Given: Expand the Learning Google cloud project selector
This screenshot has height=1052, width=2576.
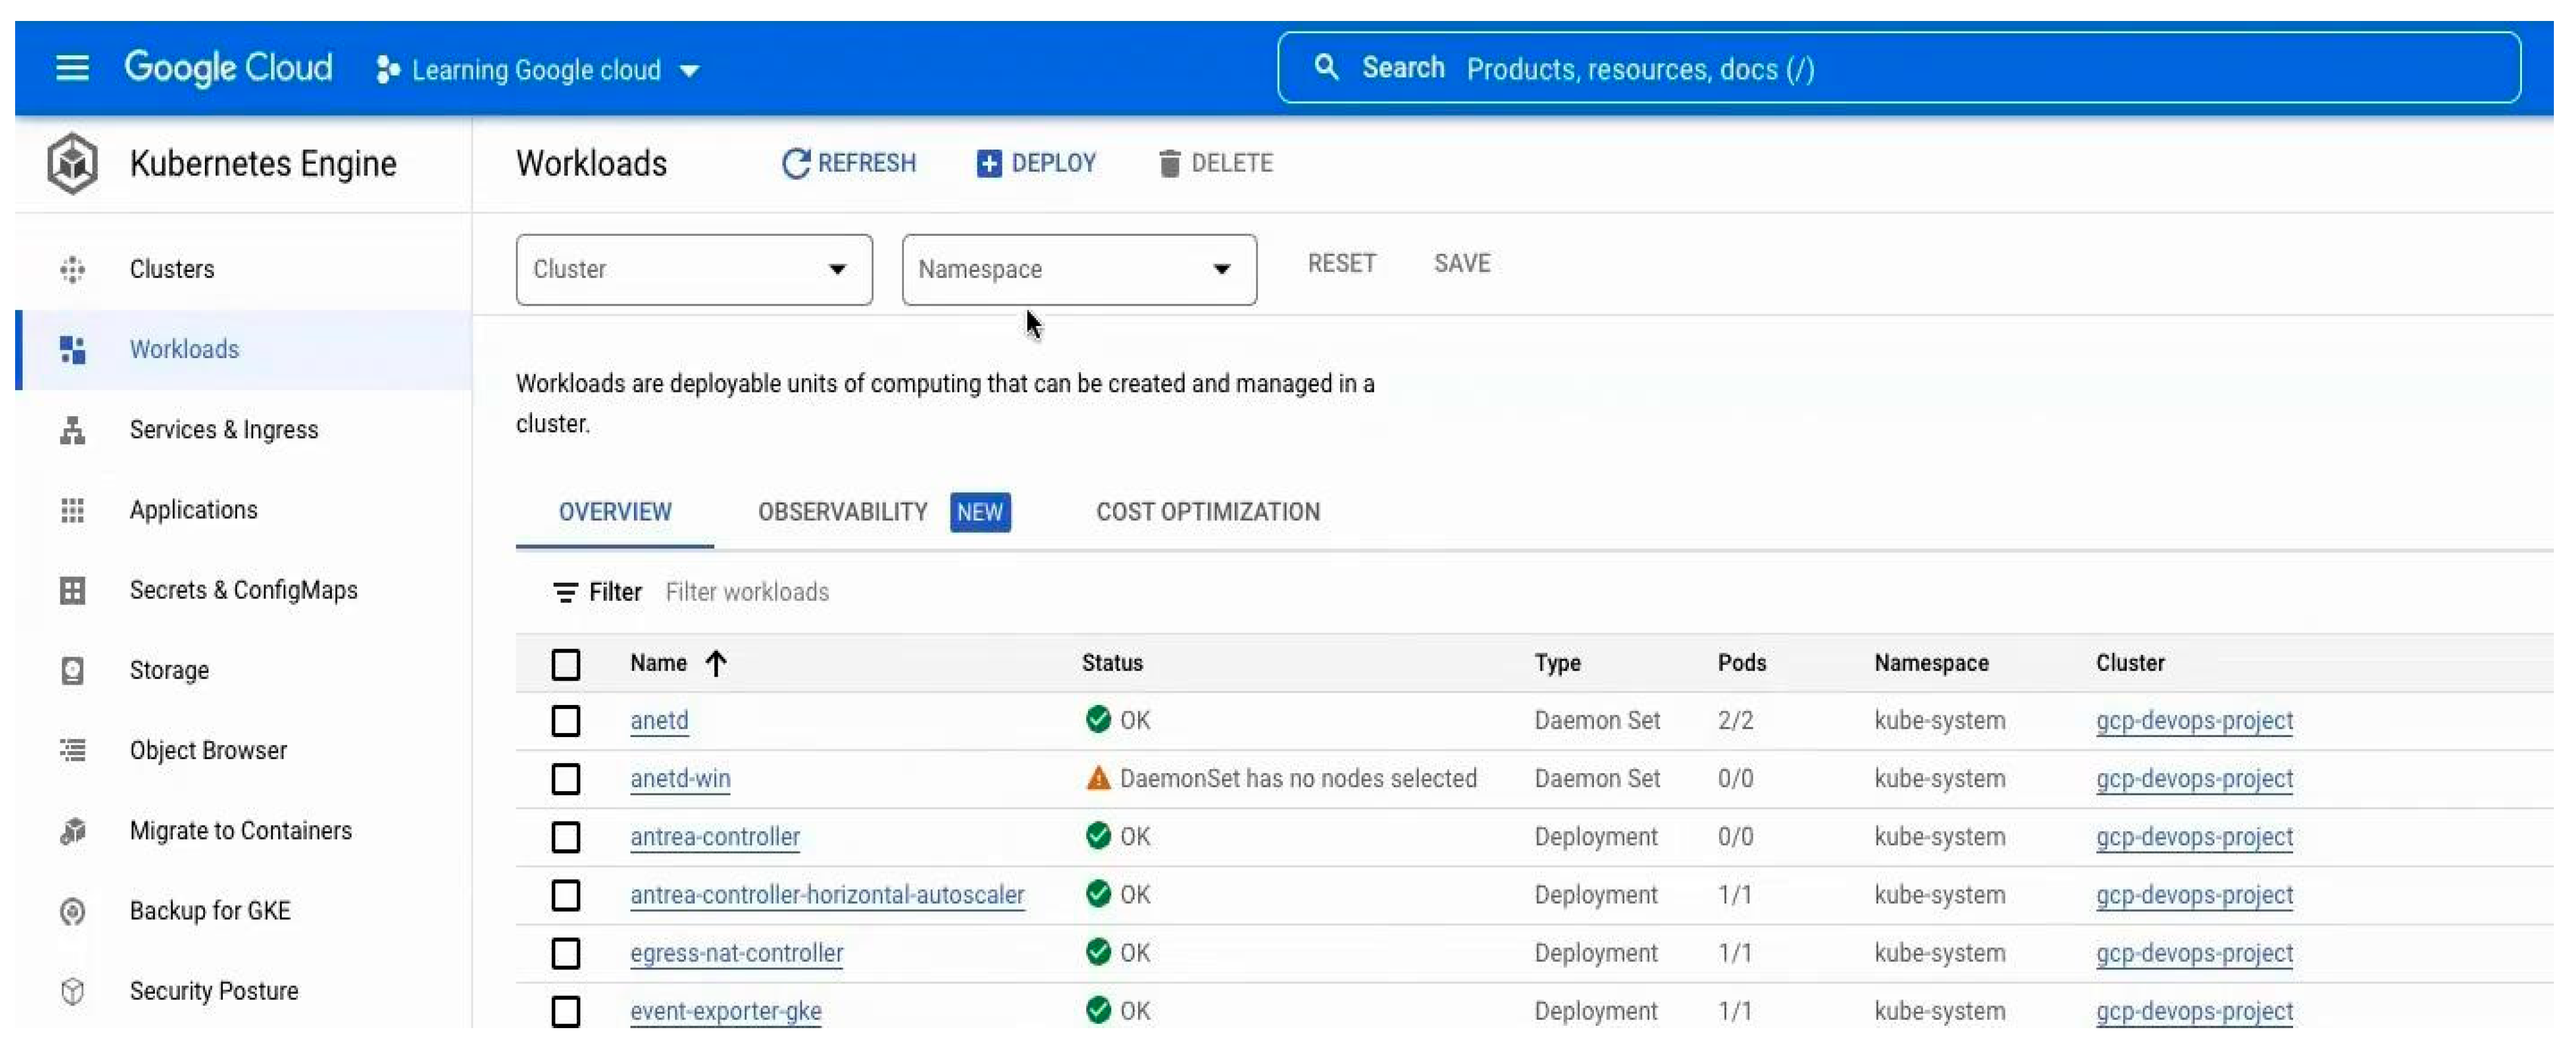Looking at the screenshot, I should (538, 70).
